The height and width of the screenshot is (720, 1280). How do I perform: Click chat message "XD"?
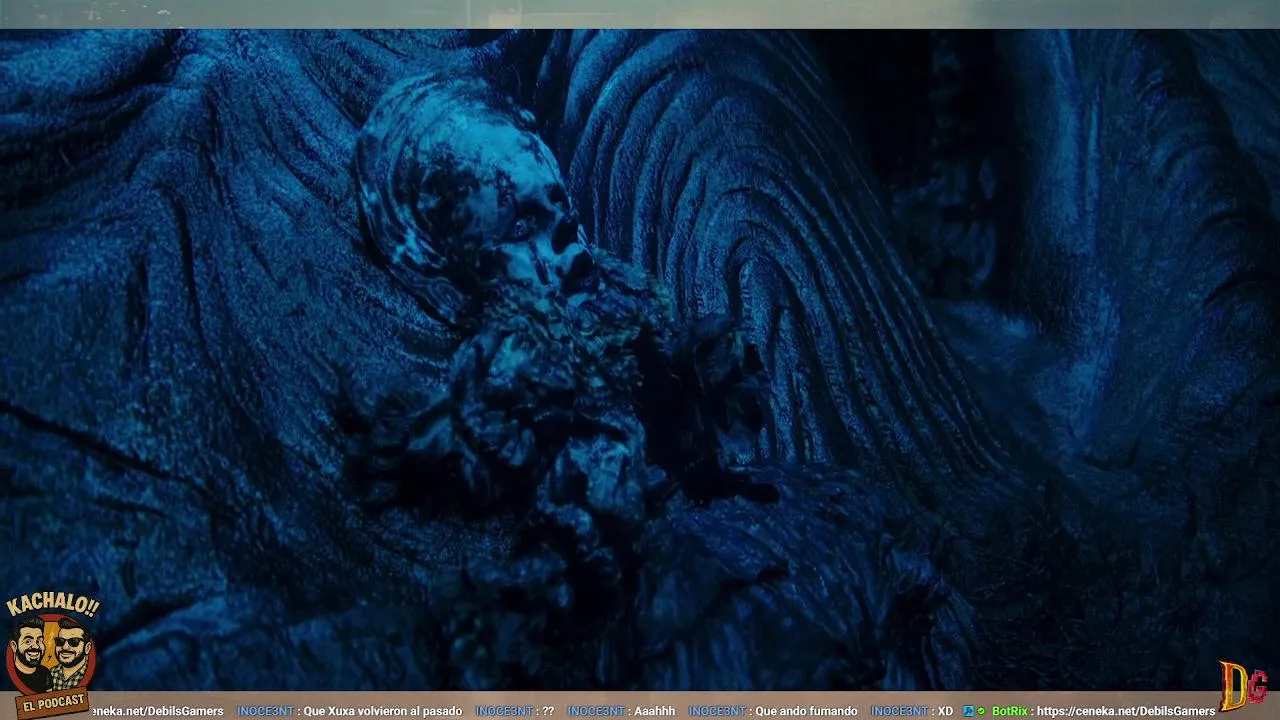pyautogui.click(x=945, y=711)
